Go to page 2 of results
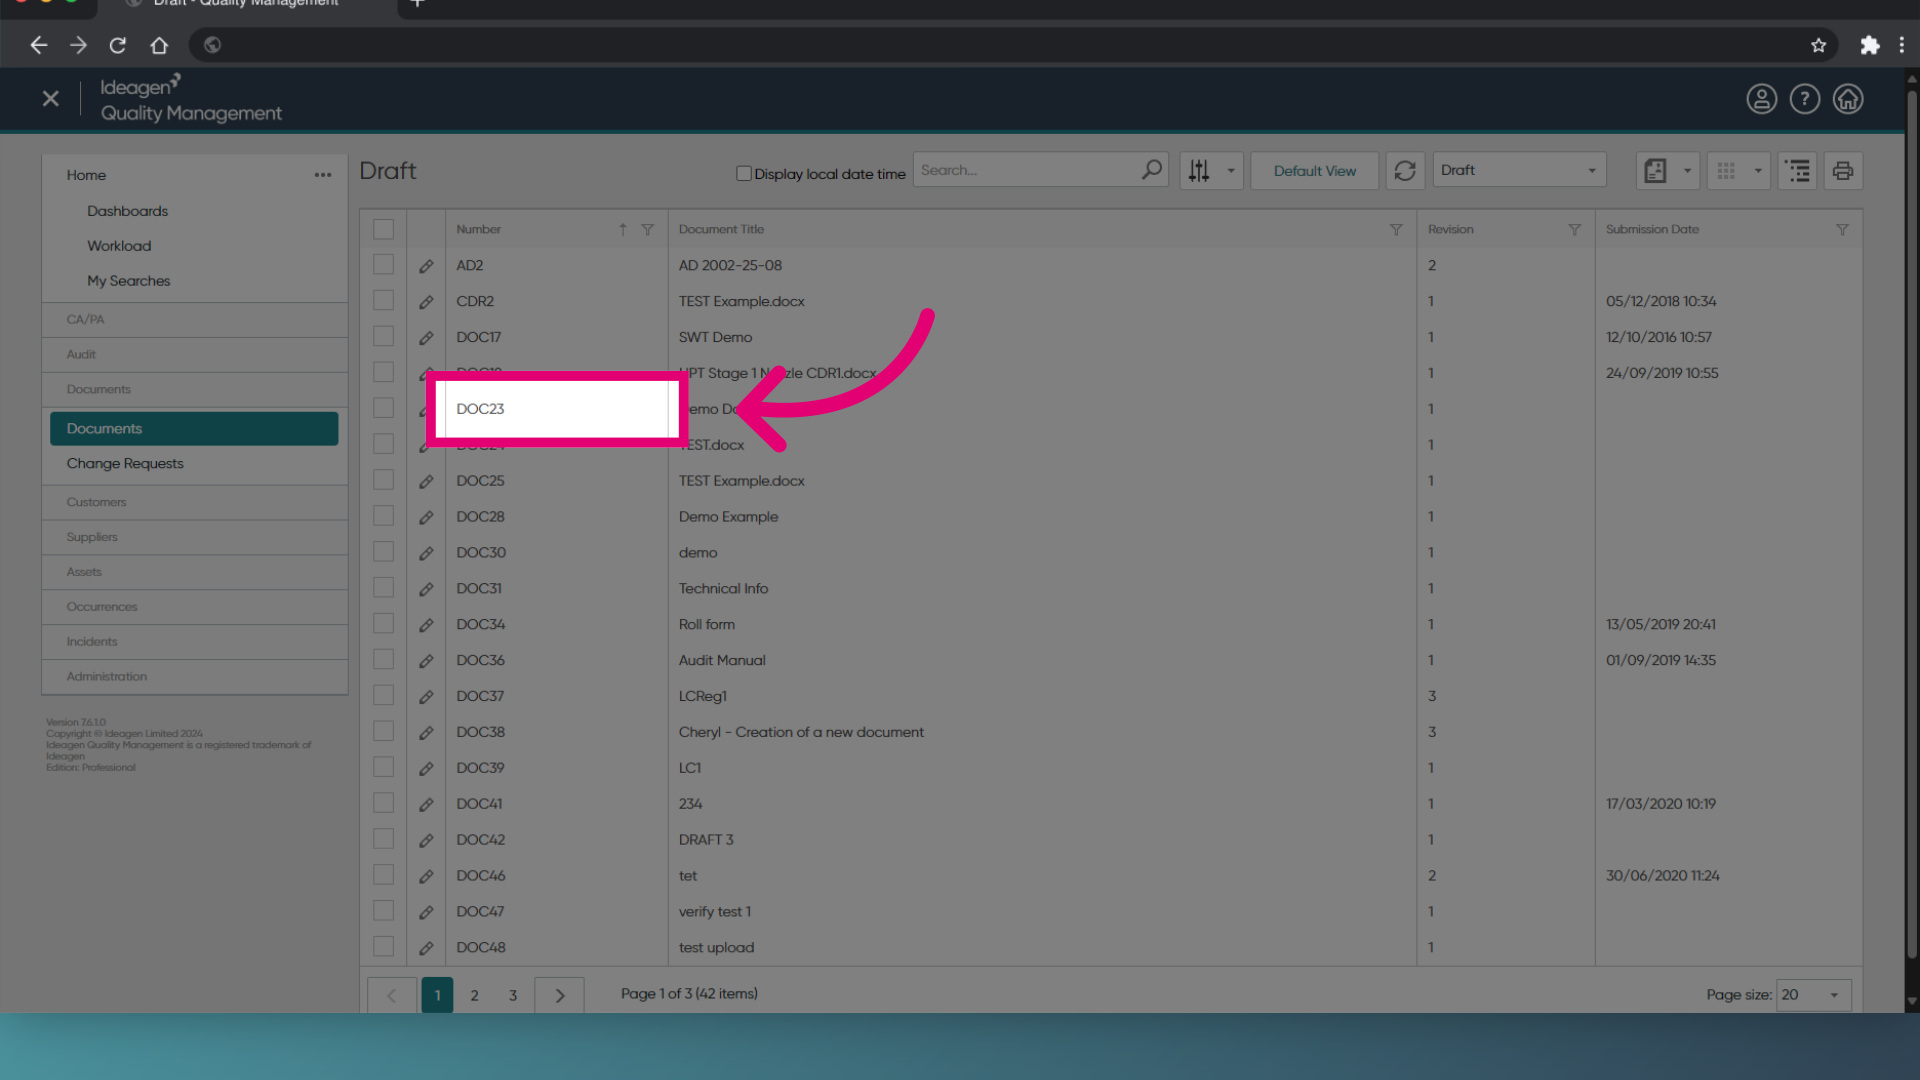This screenshot has width=1920, height=1080. pyautogui.click(x=475, y=996)
